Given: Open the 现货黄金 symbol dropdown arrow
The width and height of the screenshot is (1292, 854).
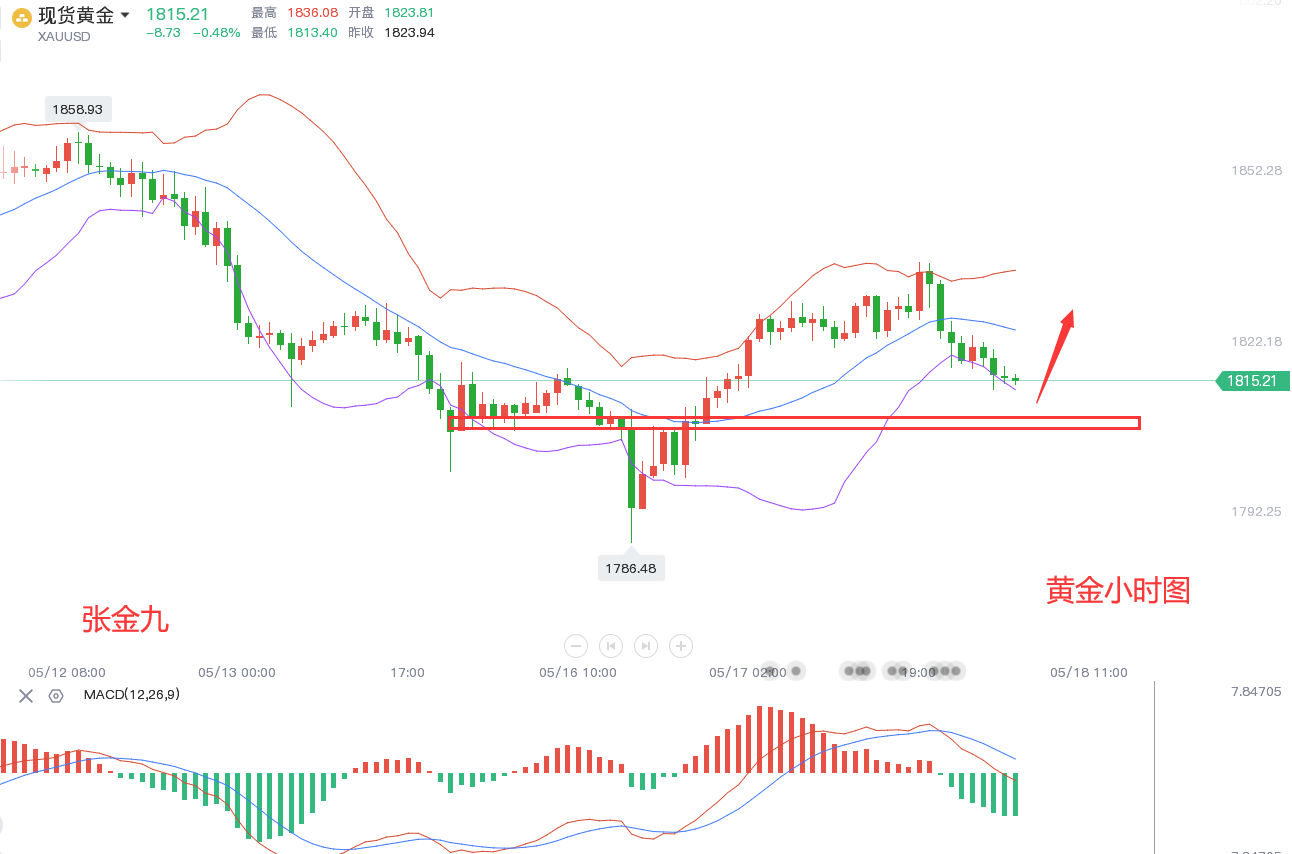Looking at the screenshot, I should 125,16.
